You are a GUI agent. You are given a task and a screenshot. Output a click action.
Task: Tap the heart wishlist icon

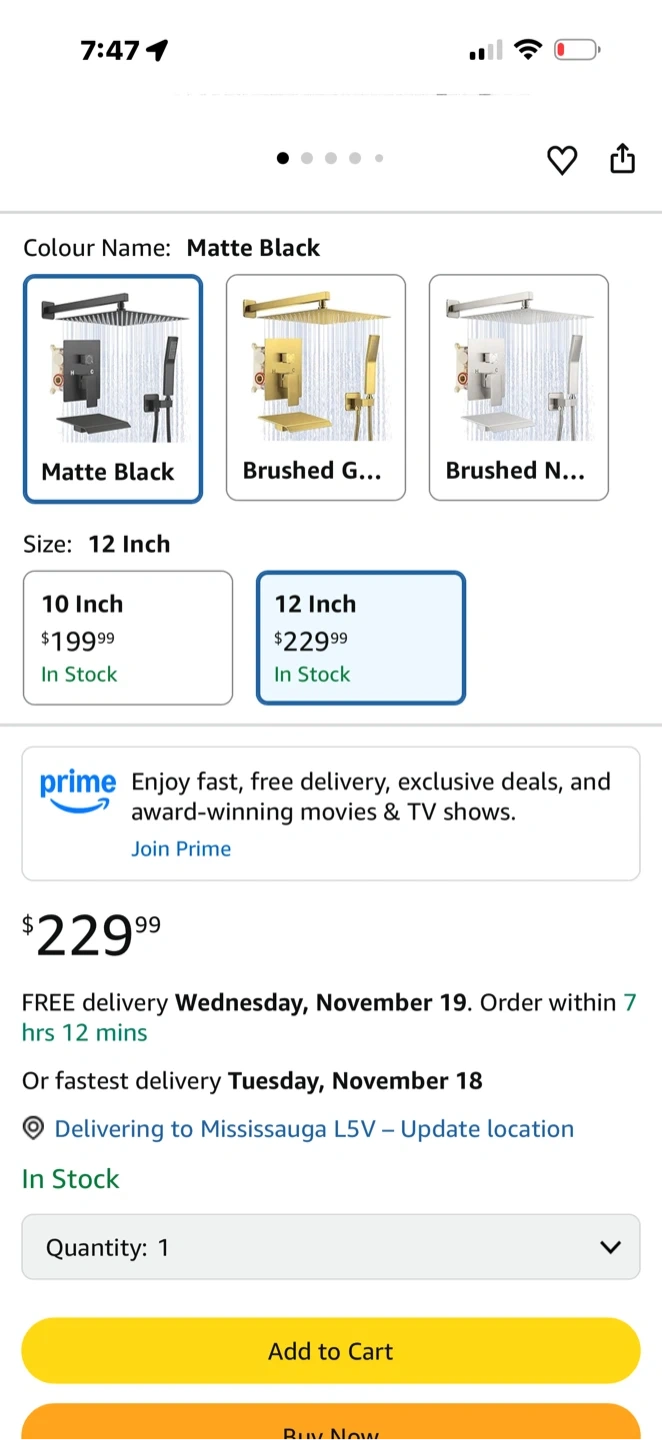click(562, 160)
